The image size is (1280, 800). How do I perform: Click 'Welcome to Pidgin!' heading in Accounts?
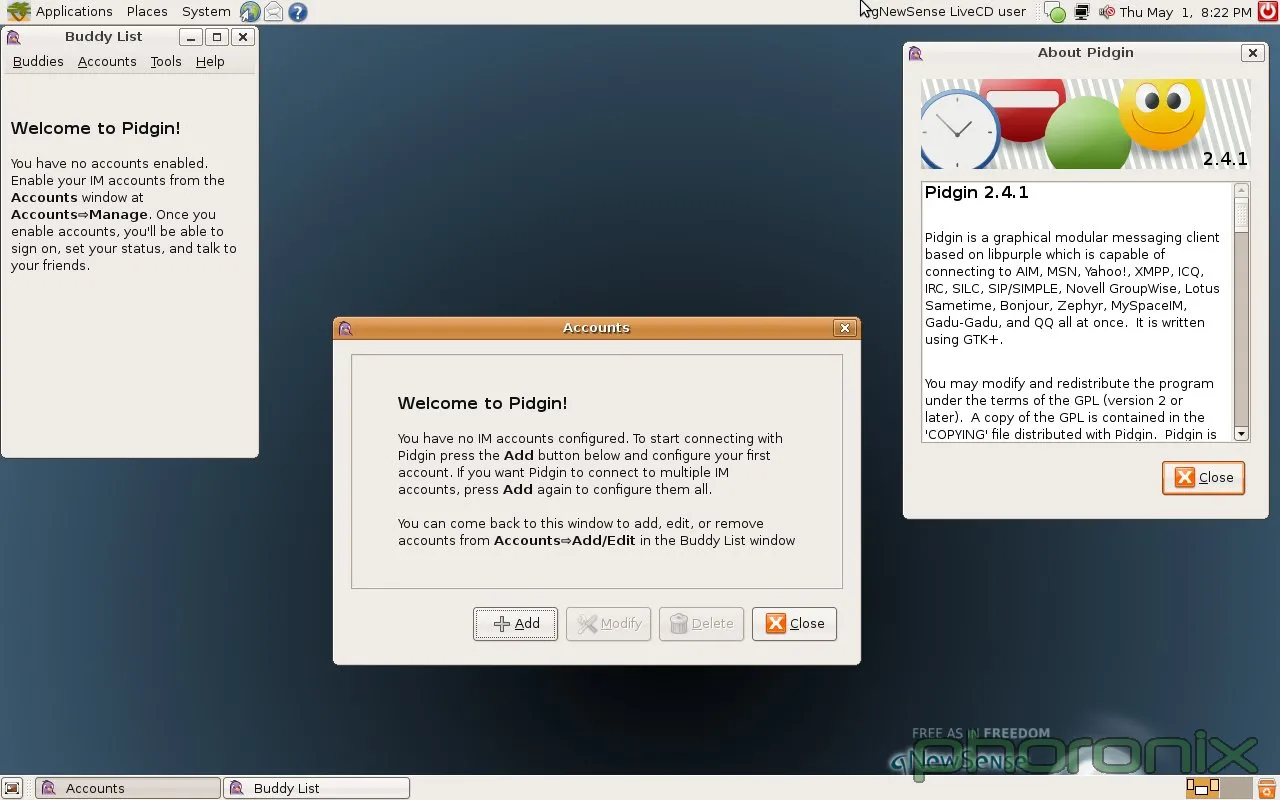tap(482, 403)
